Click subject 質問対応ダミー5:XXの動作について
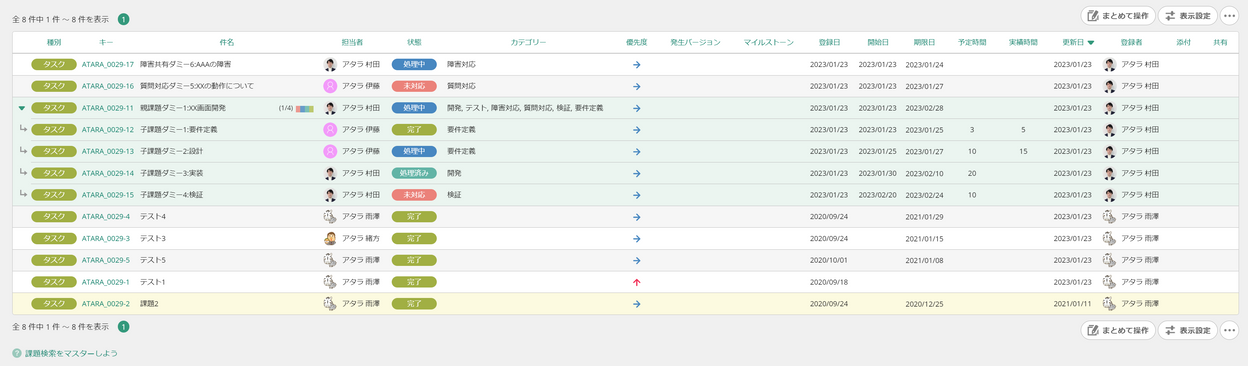Viewport: 1248px width, 366px height. pos(197,86)
